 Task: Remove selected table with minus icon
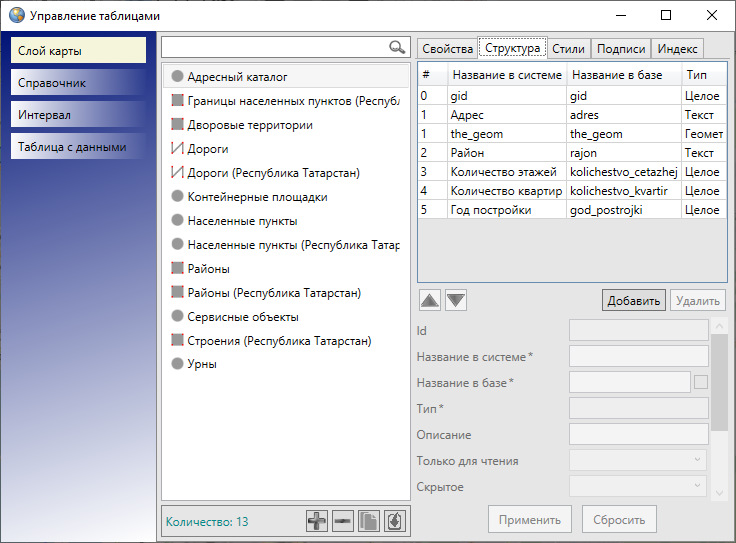click(x=343, y=521)
